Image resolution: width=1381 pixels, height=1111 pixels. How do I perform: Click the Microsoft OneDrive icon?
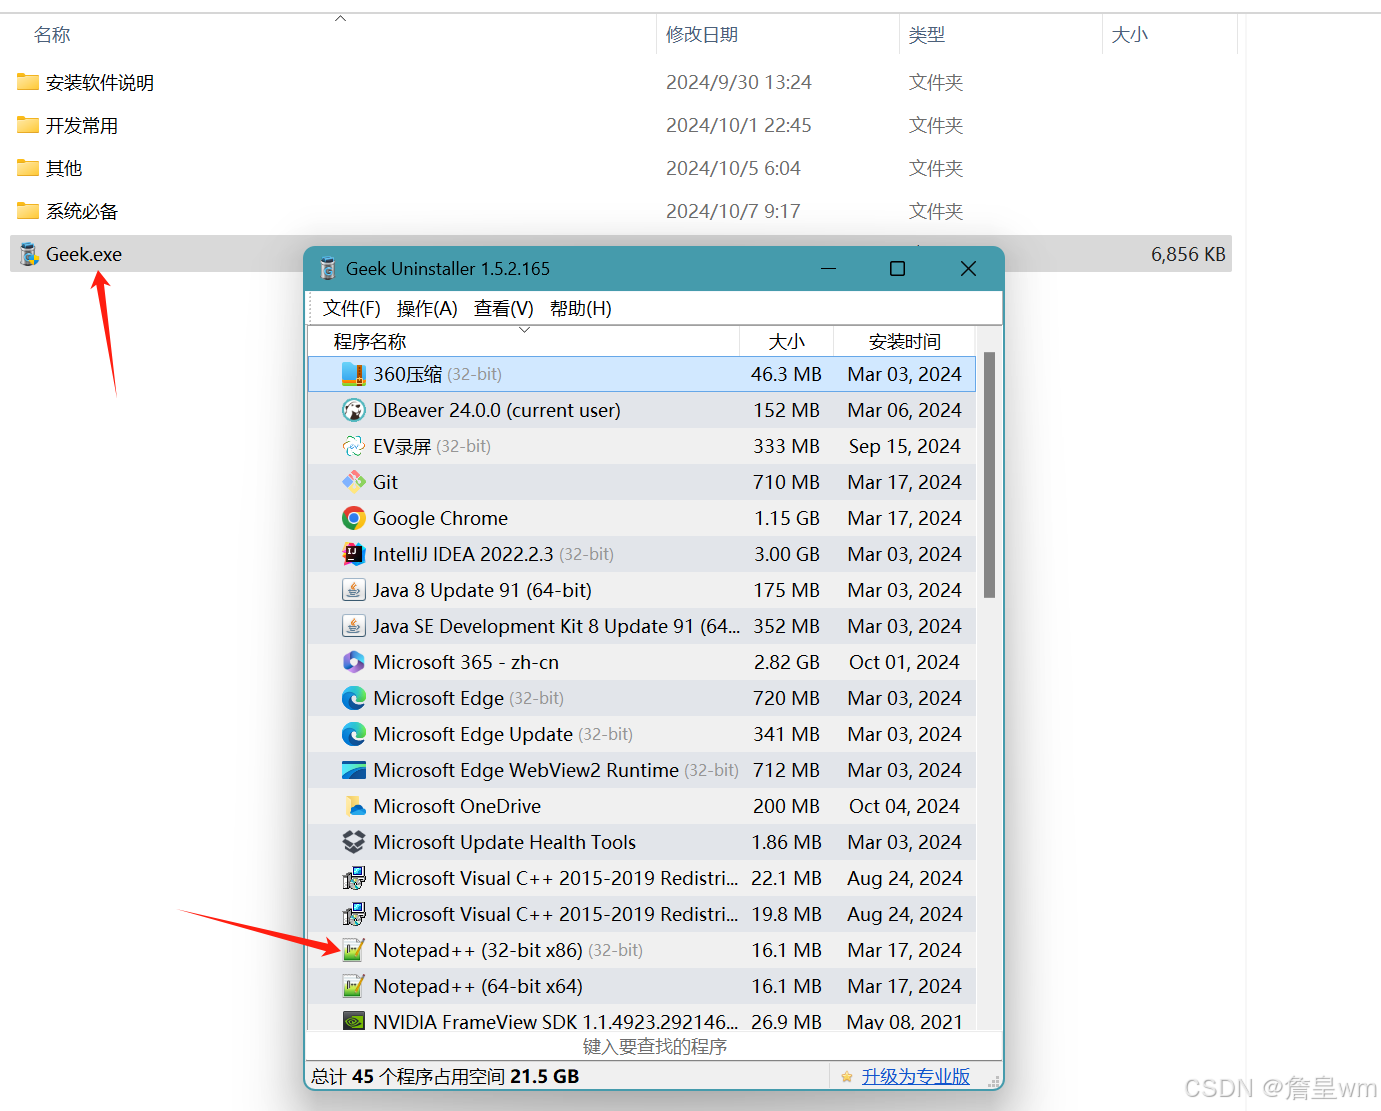tap(354, 806)
